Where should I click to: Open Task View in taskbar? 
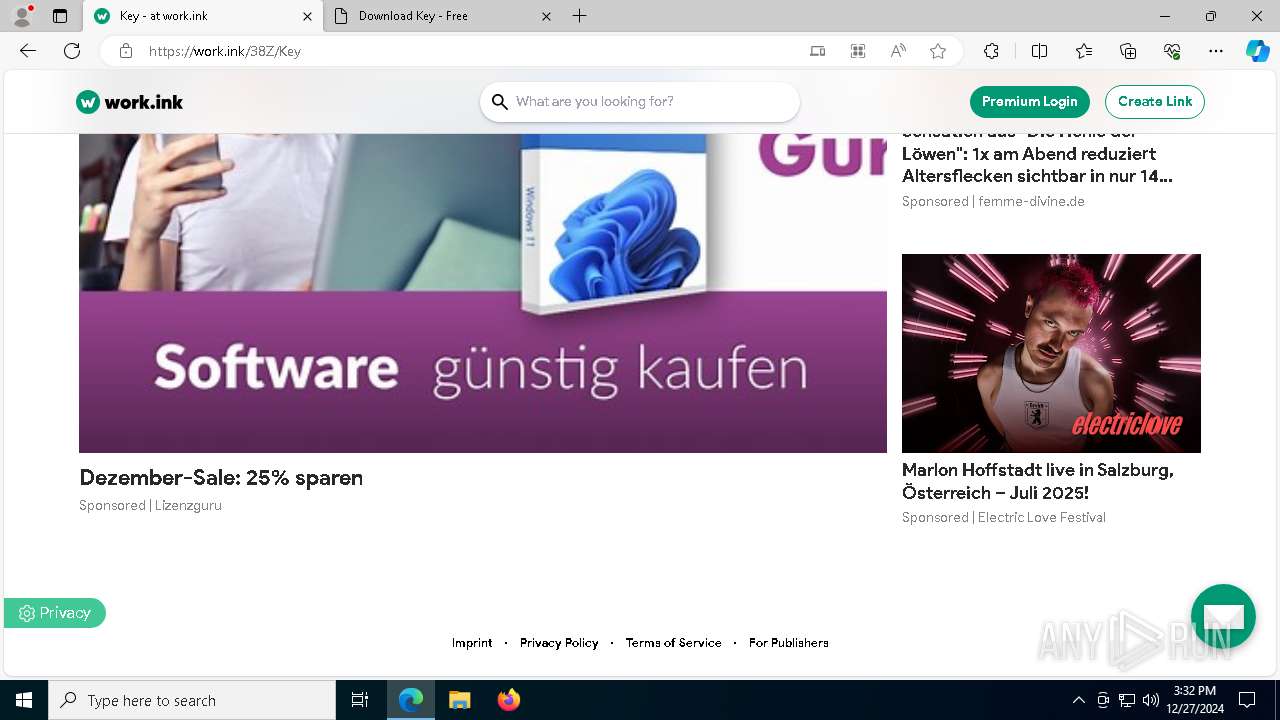coord(360,700)
